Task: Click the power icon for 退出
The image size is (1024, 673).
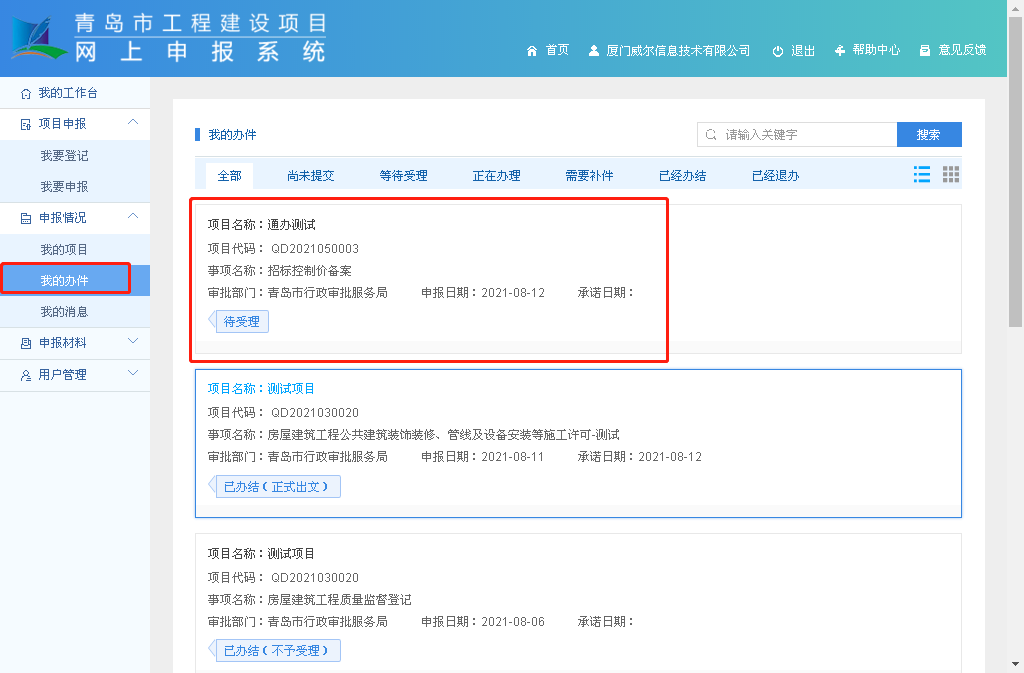Action: 778,51
